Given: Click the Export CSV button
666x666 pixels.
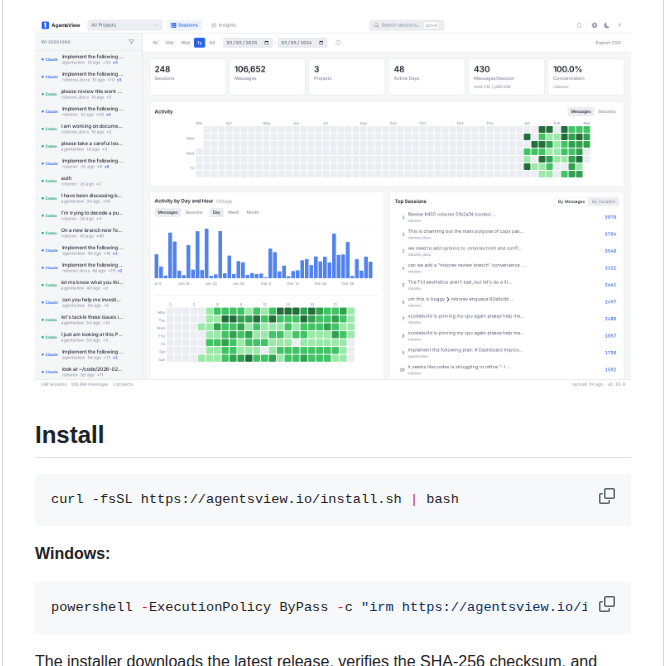Looking at the screenshot, I should 608,42.
